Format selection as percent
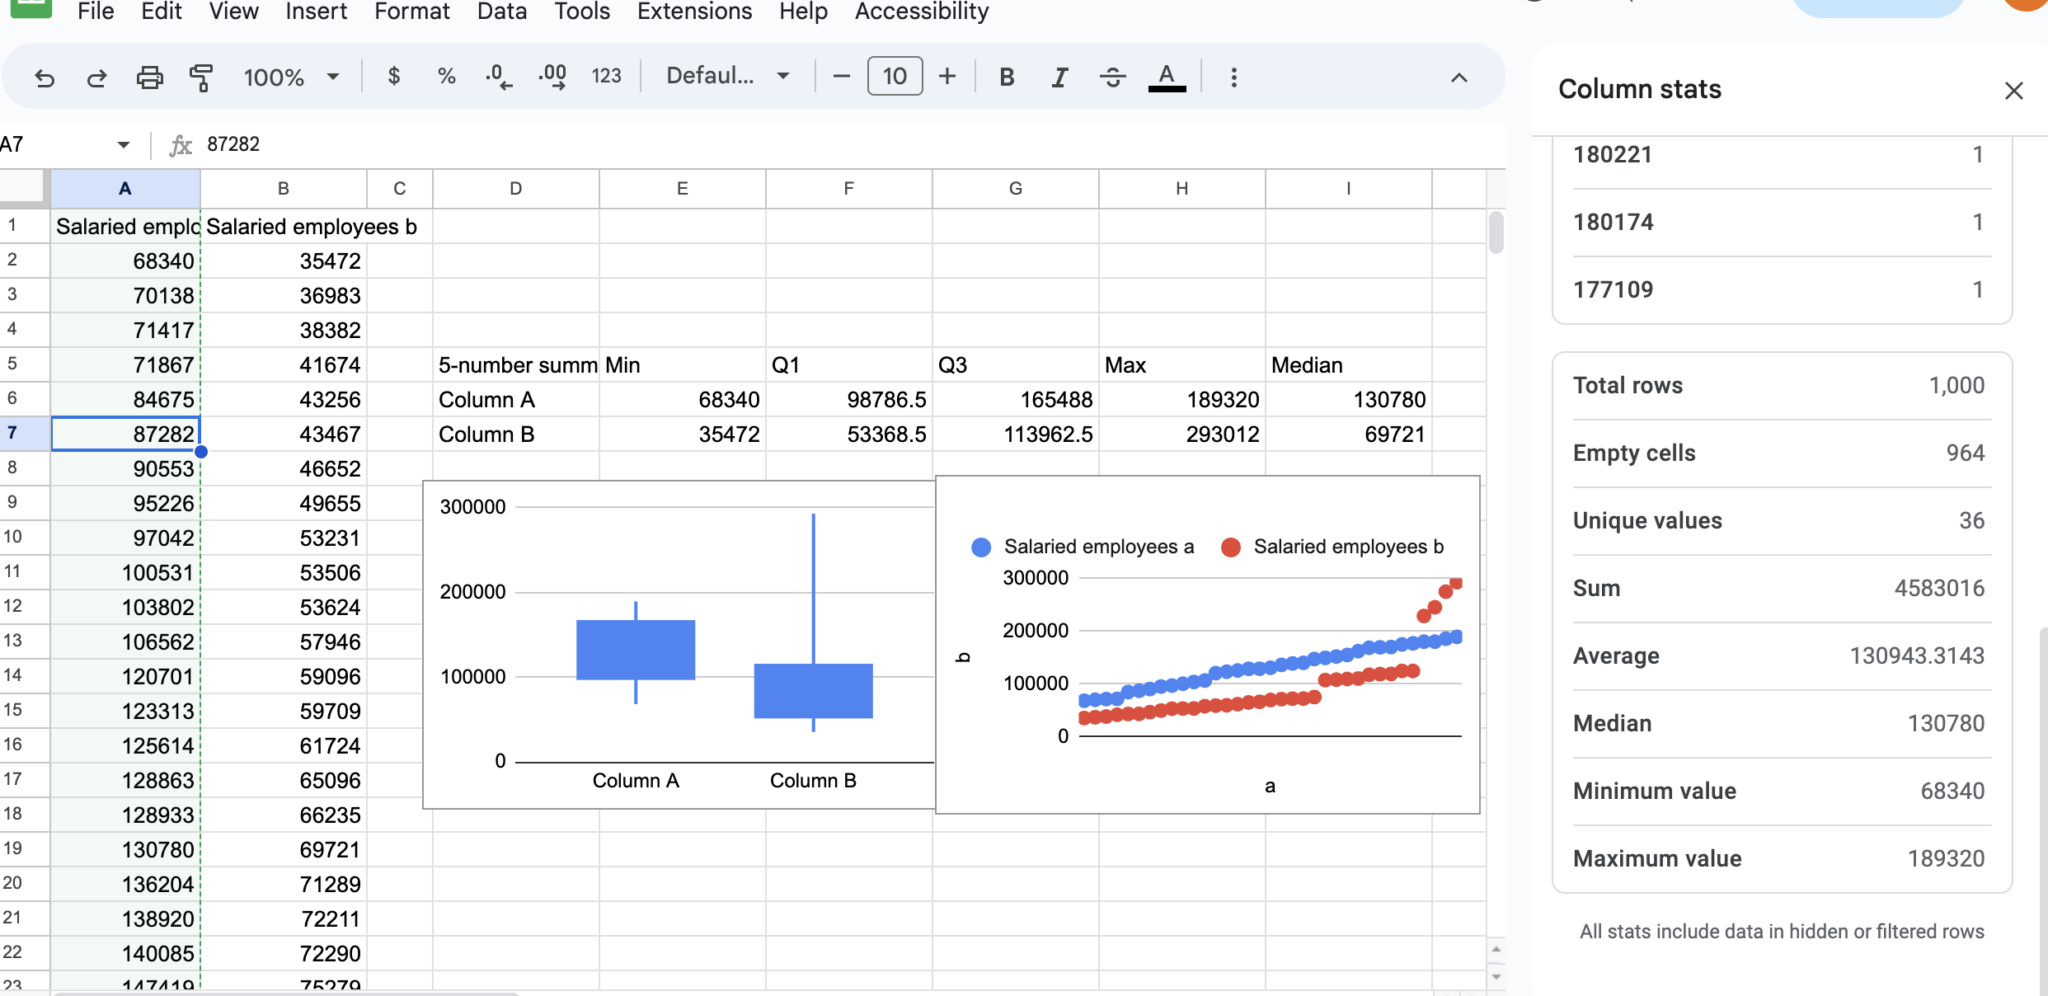 (445, 76)
